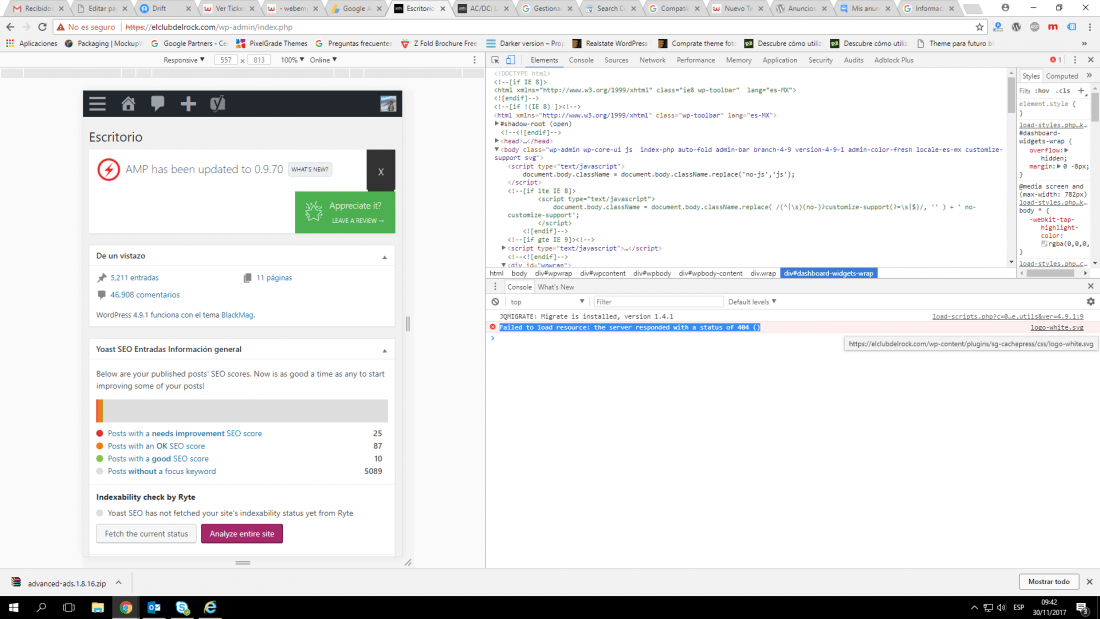Image resolution: width=1100 pixels, height=619 pixels.
Task: Close the console drawer
Action: click(1091, 286)
